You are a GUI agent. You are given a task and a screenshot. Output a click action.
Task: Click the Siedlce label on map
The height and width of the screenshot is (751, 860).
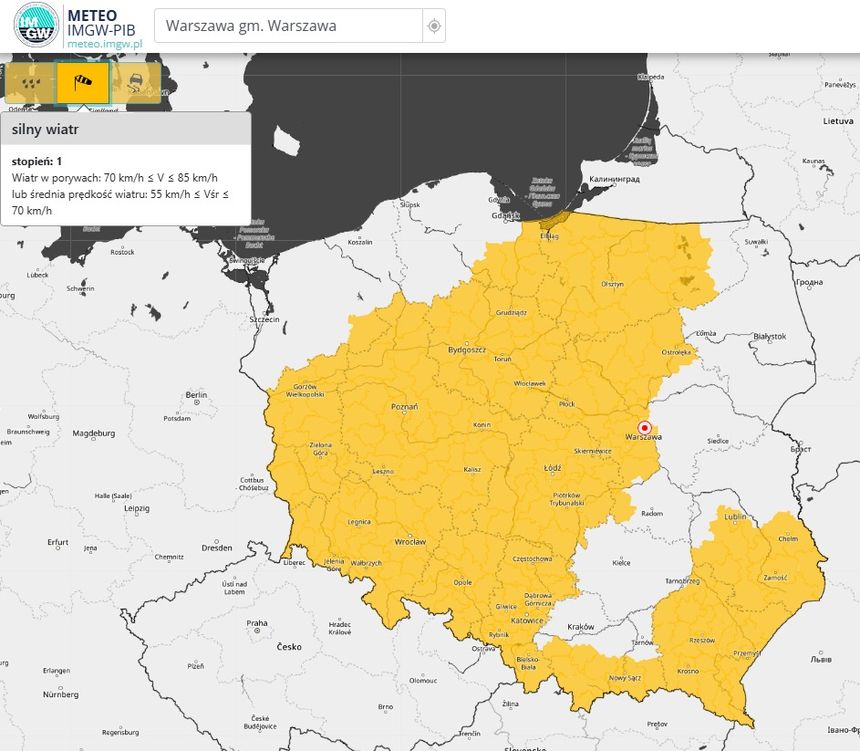[x=718, y=441]
